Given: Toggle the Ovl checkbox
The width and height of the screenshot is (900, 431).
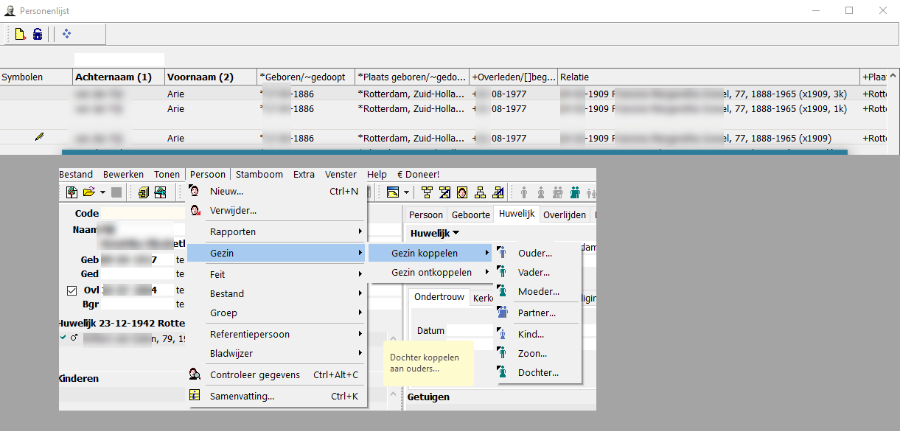Looking at the screenshot, I should [70, 291].
